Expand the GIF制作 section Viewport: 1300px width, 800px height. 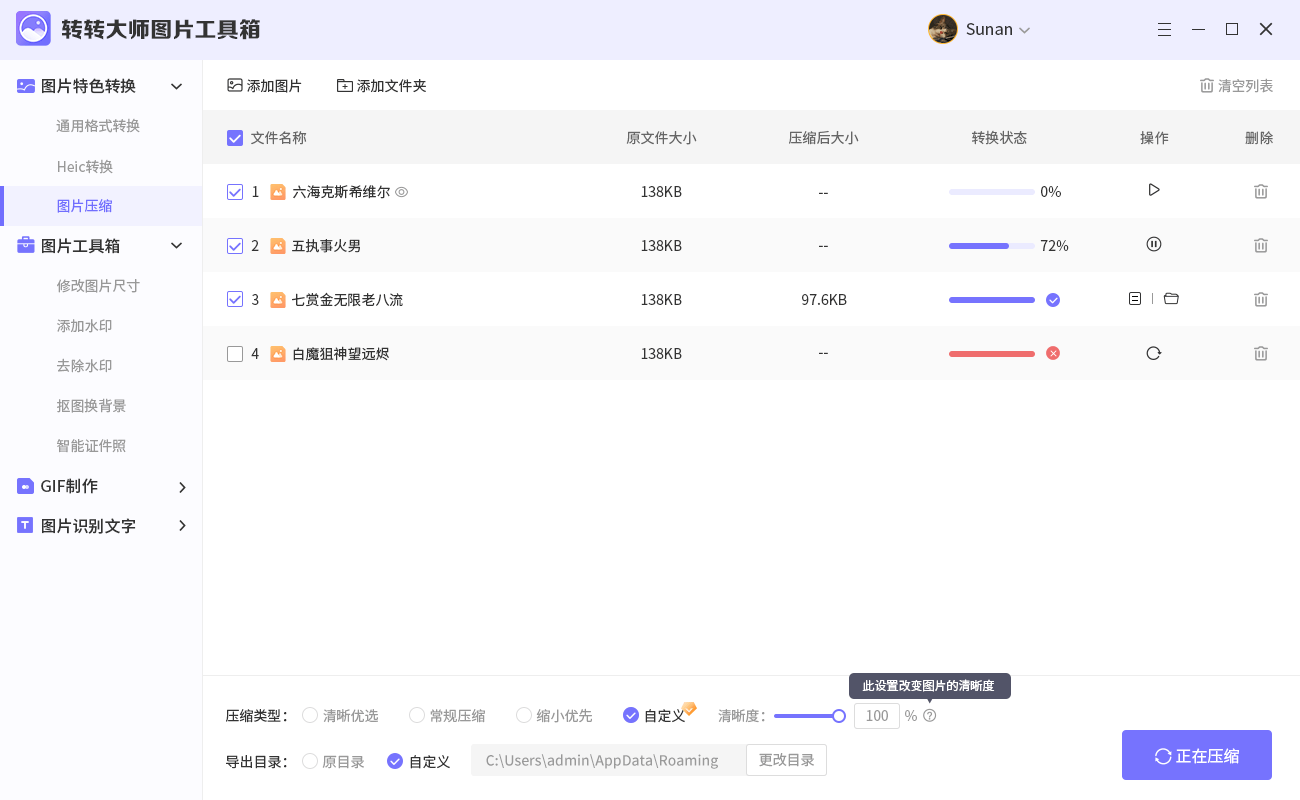(x=182, y=487)
